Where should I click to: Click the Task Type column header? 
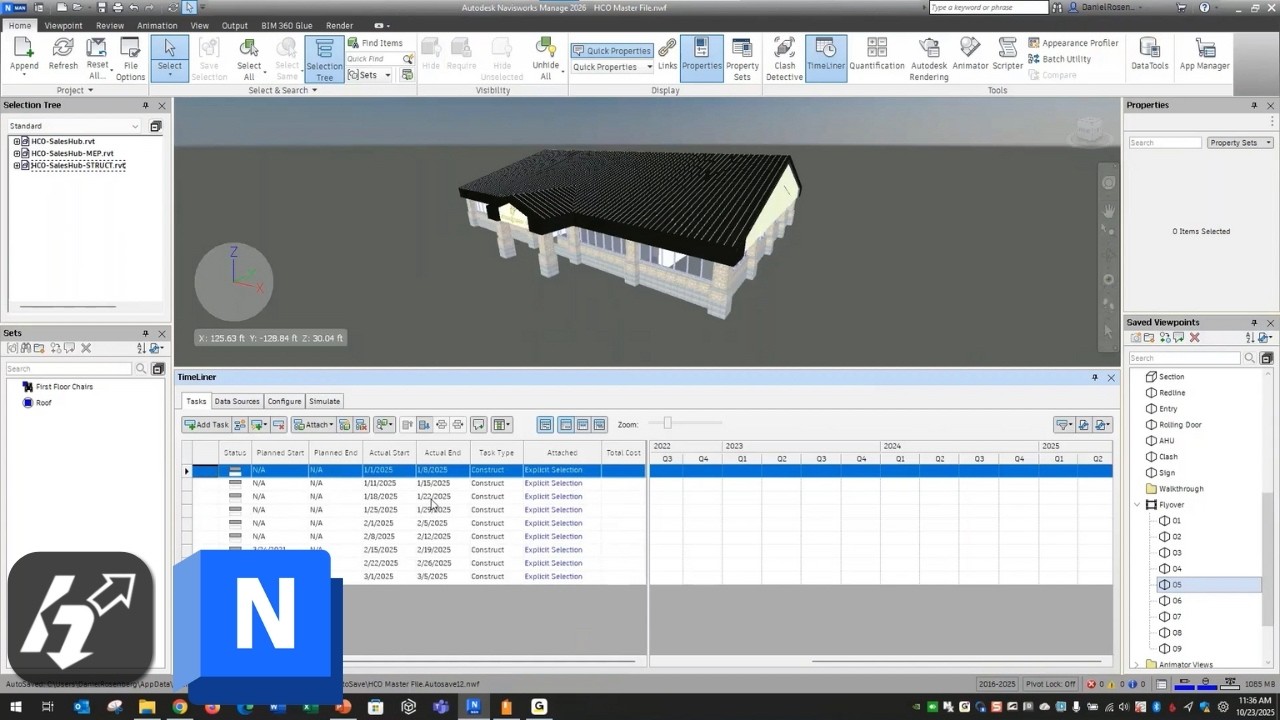pos(496,453)
